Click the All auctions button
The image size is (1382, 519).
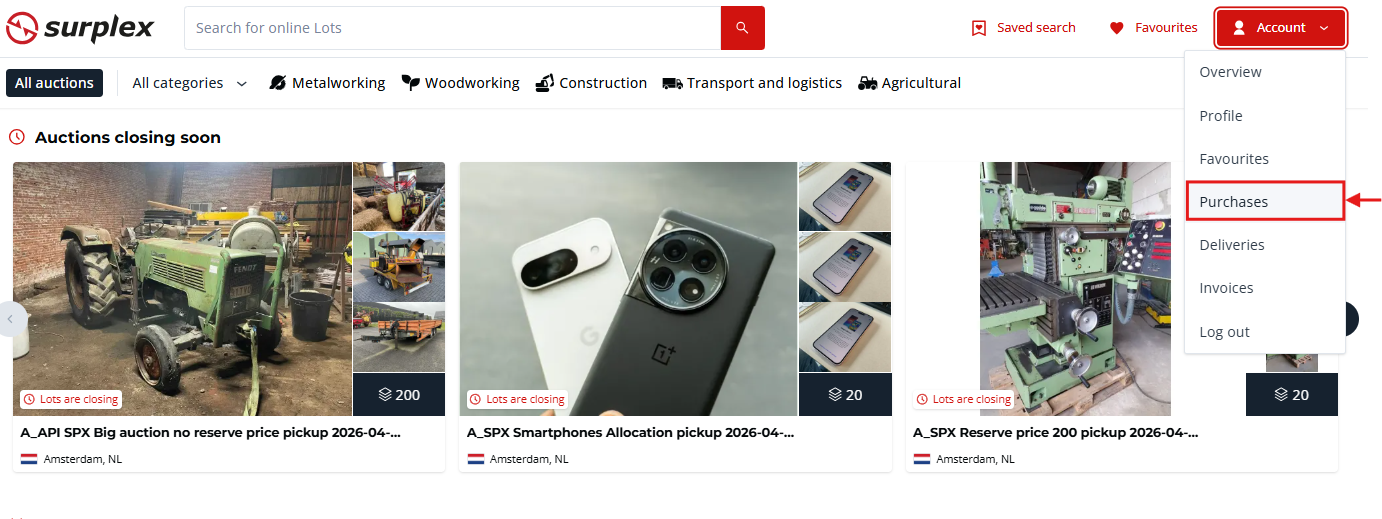54,83
